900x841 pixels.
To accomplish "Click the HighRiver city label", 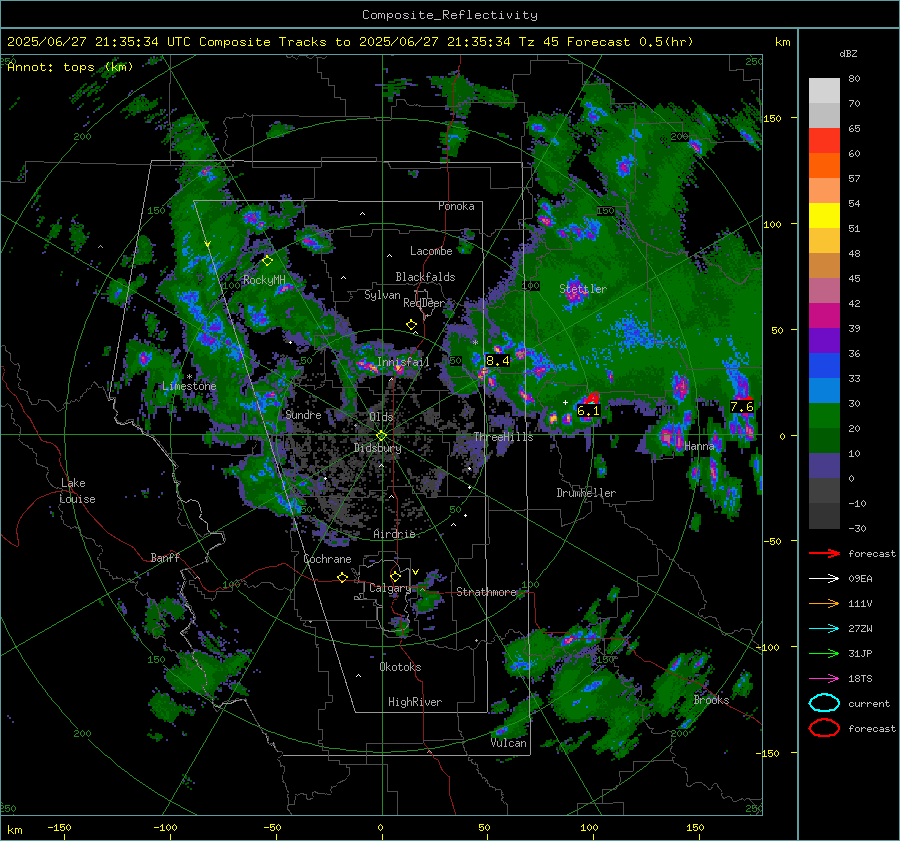I will [x=415, y=702].
